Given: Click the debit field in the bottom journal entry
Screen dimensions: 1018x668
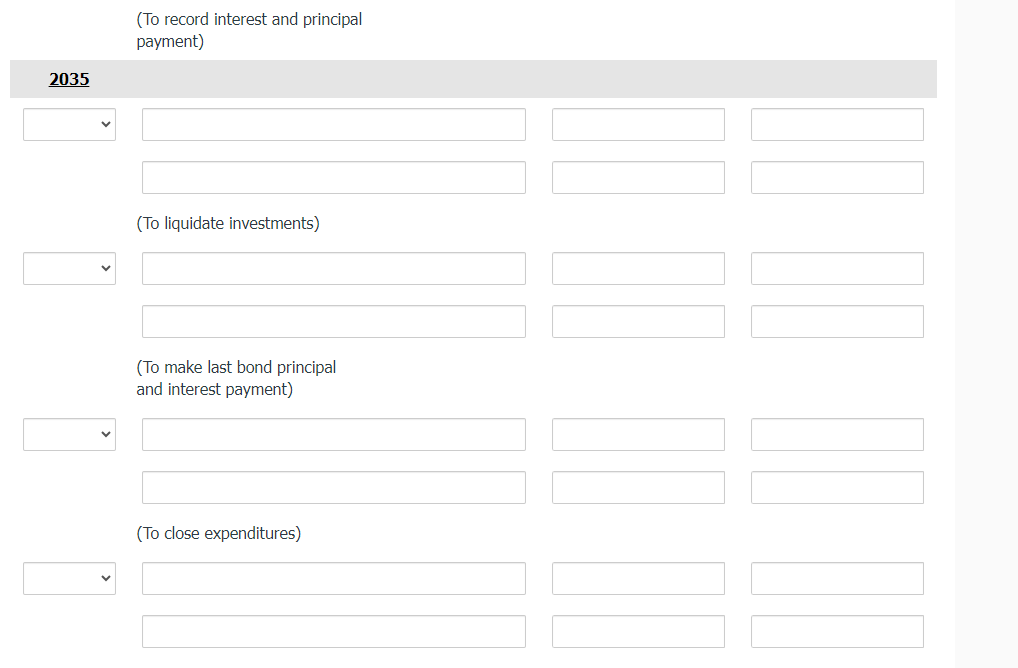Looking at the screenshot, I should click(638, 578).
